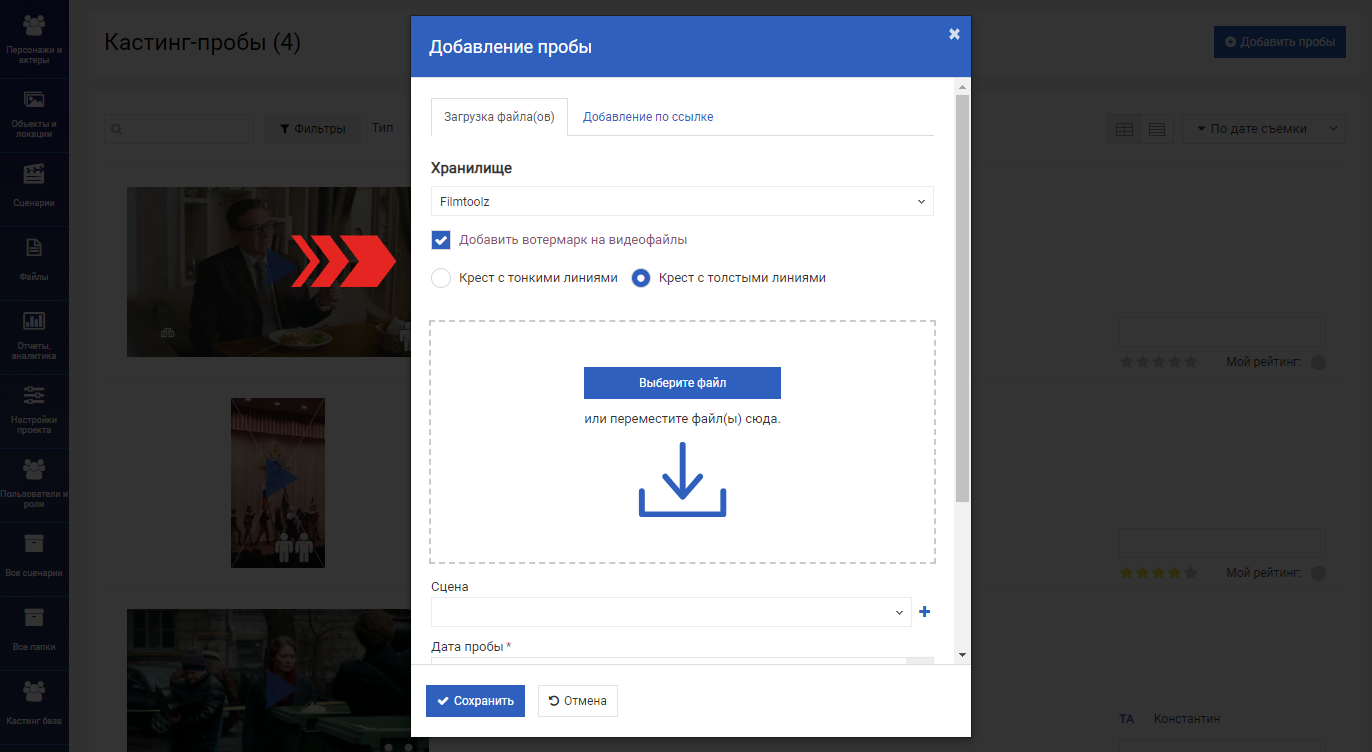
Task: Click the Выберите файл button
Action: (682, 383)
